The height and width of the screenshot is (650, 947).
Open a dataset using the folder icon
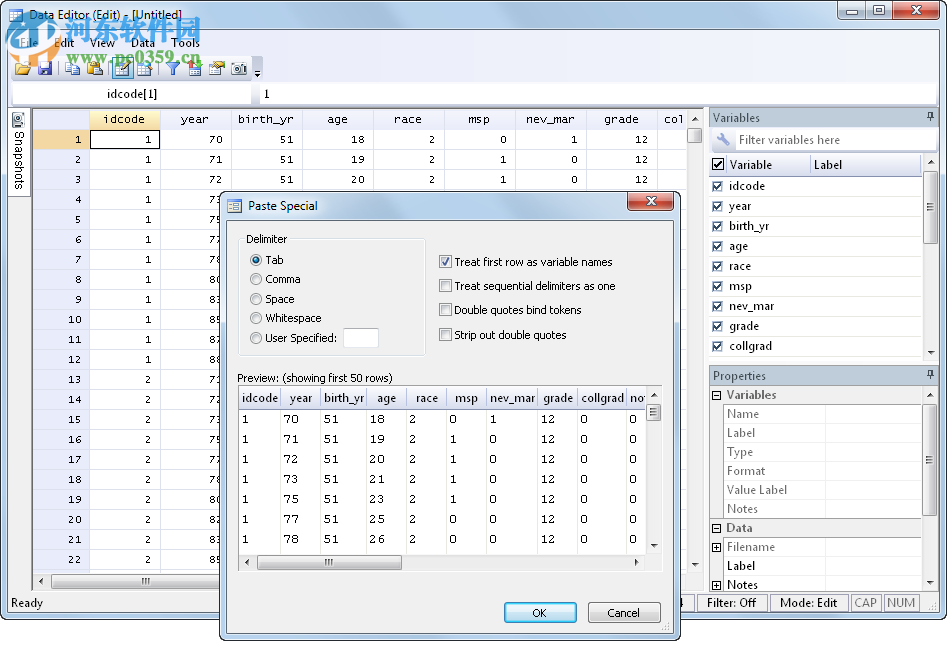[x=22, y=68]
